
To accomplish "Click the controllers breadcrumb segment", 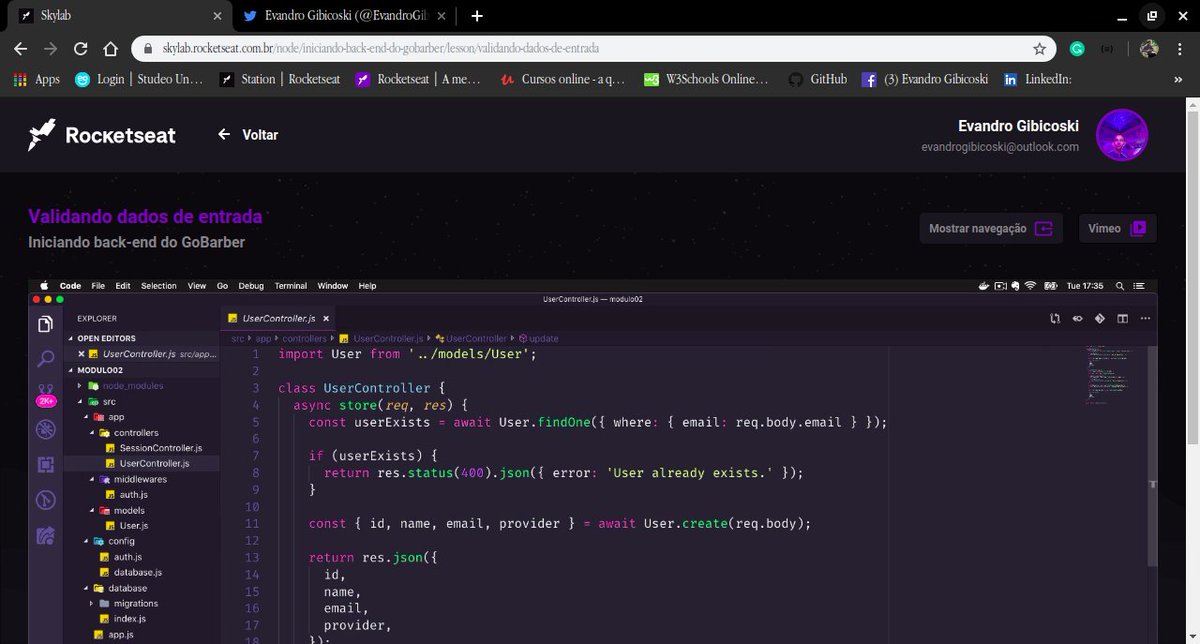I will click(x=304, y=339).
